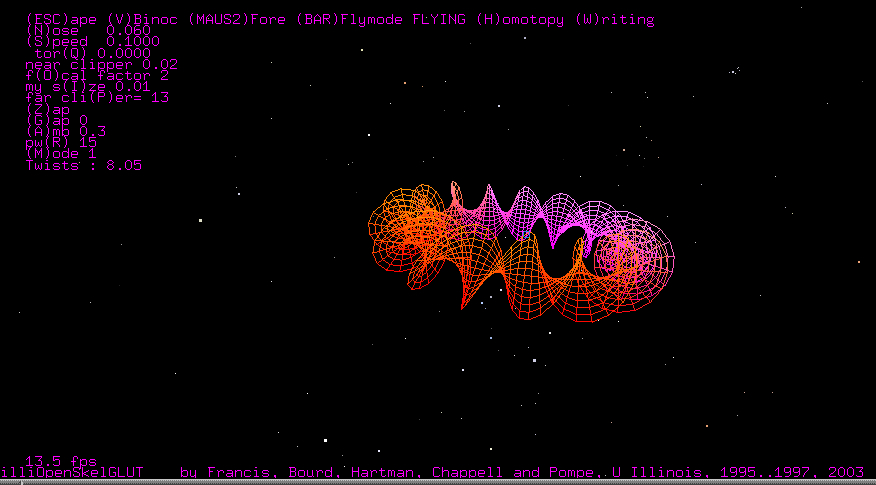Click the tor(Q) 0.0000 setting

coord(91,53)
